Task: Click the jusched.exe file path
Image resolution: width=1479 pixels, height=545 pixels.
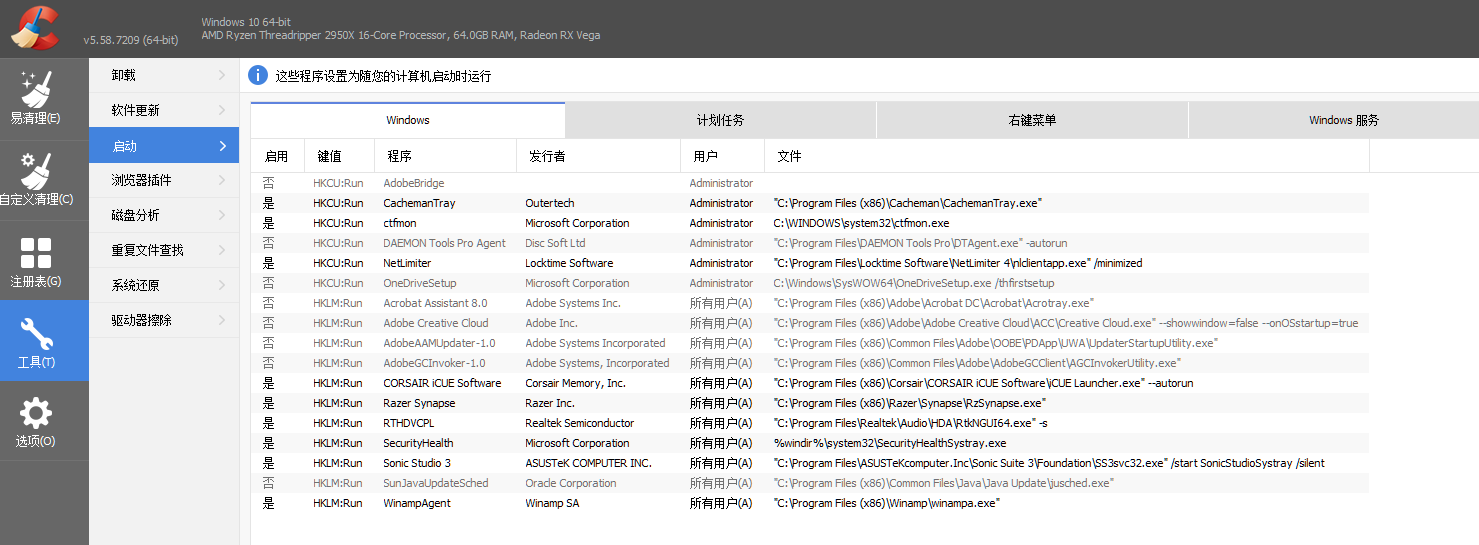Action: (943, 483)
